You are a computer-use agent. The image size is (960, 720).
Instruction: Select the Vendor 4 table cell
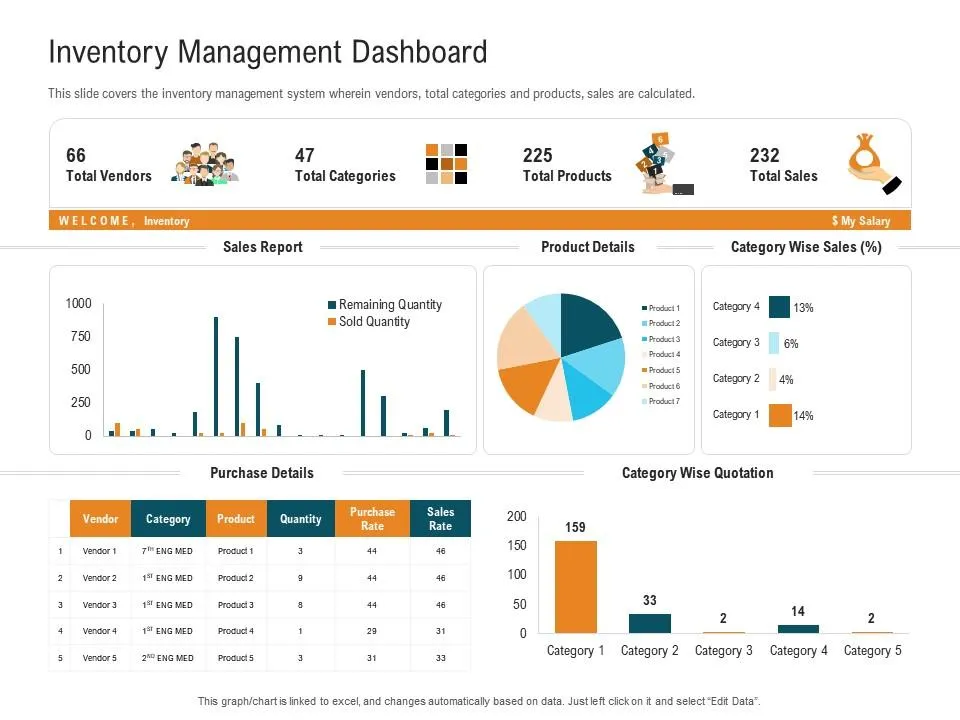(100, 631)
